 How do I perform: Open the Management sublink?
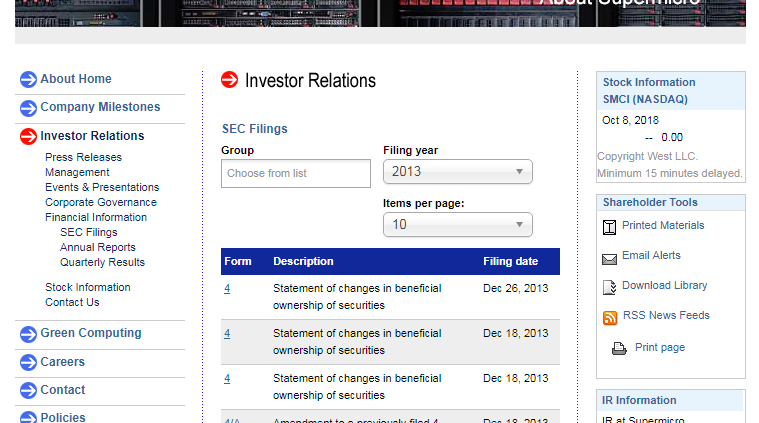tap(77, 172)
